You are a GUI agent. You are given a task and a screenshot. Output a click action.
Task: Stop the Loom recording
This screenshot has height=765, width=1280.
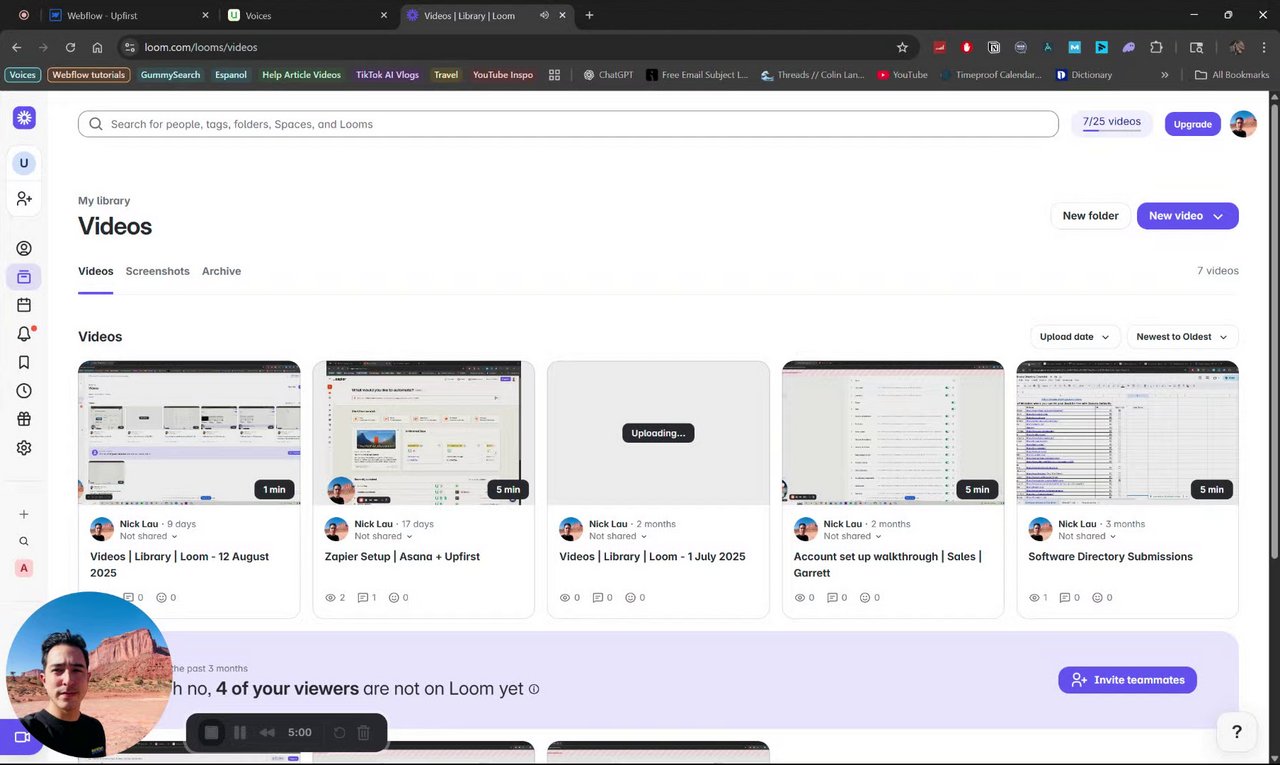211,733
